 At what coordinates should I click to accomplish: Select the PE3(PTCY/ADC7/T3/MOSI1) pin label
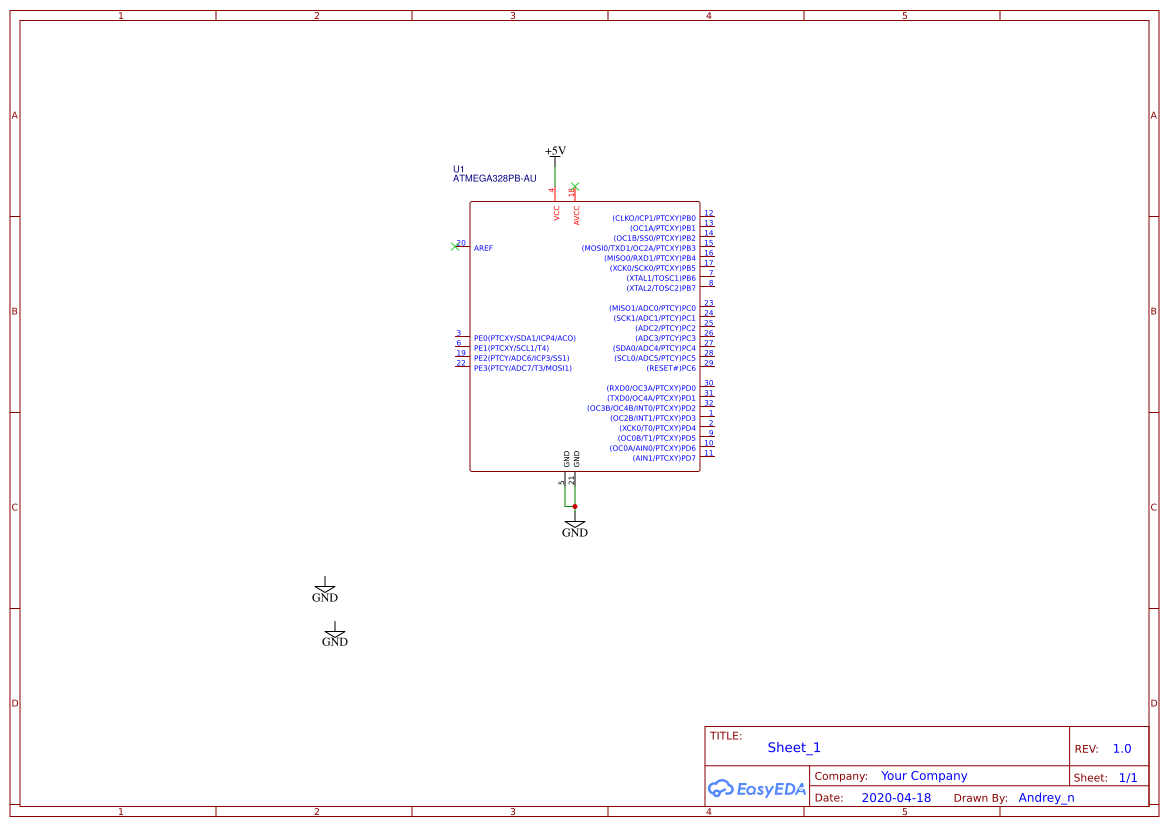[x=523, y=368]
